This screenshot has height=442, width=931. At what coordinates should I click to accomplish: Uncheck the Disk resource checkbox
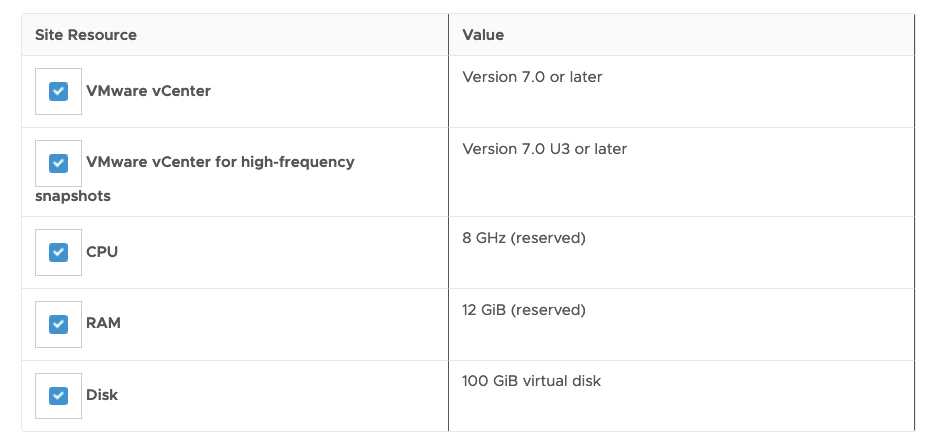tap(58, 396)
